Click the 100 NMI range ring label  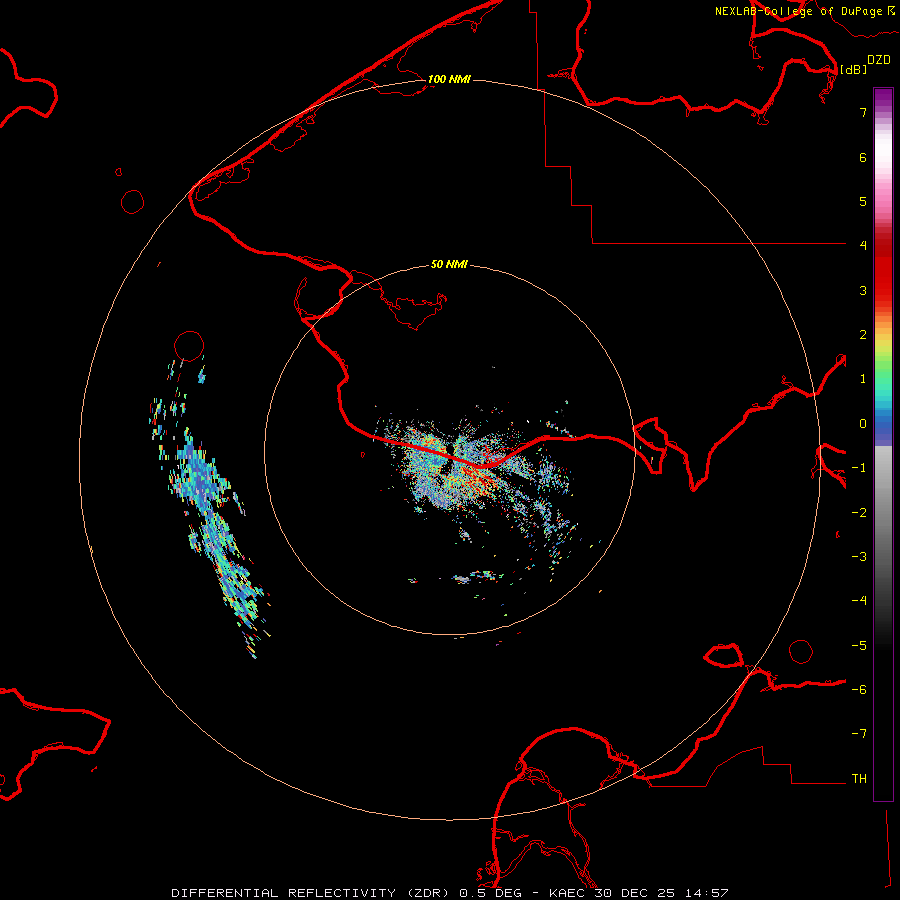(x=449, y=79)
